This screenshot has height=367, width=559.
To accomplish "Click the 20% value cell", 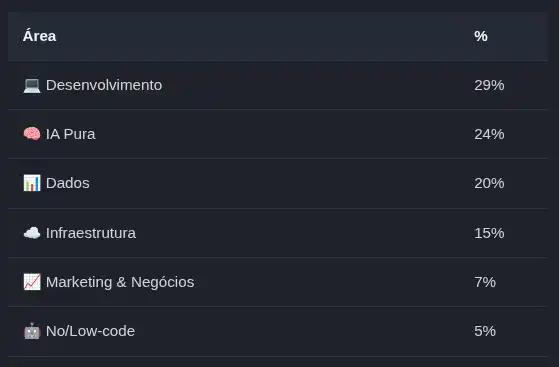I will [x=489, y=183].
